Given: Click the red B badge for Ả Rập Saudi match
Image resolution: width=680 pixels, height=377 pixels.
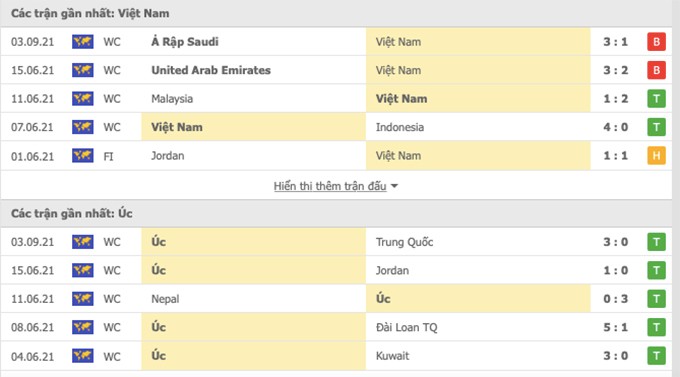Looking at the screenshot, I should [656, 42].
